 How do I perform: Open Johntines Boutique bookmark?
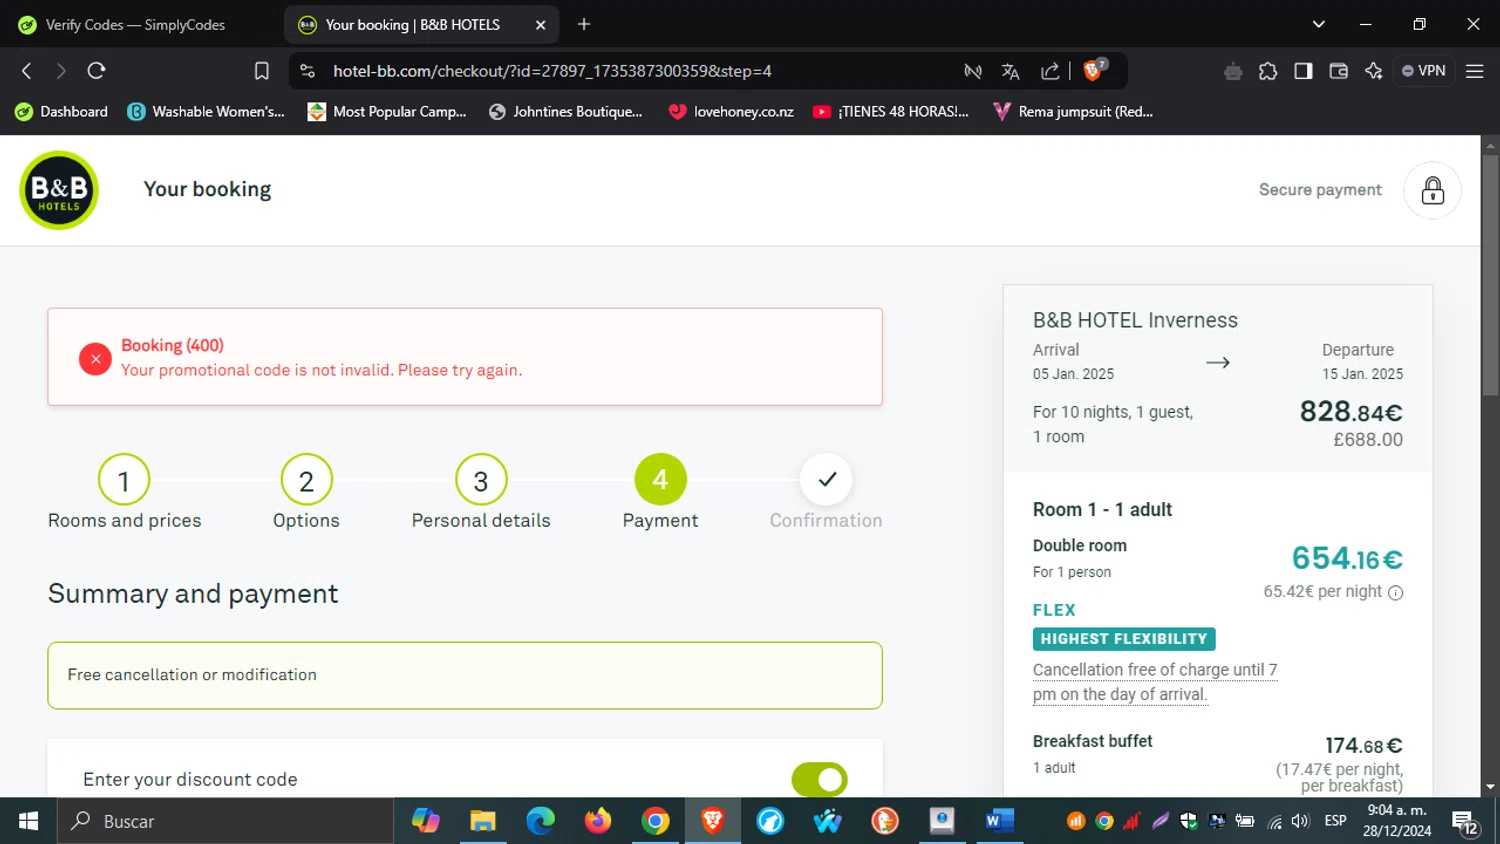tap(566, 112)
